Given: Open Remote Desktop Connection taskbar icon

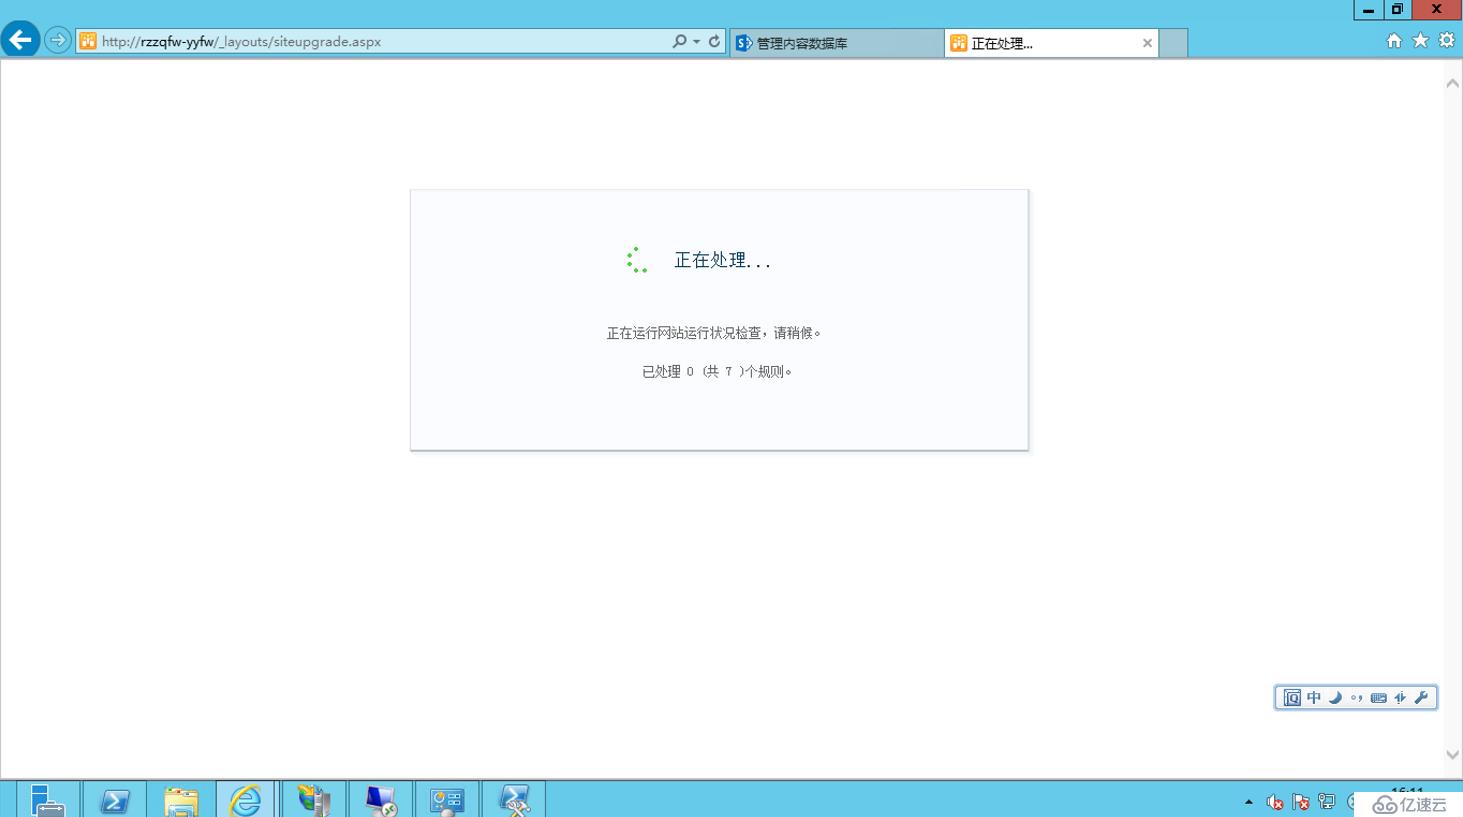Looking at the screenshot, I should [x=381, y=801].
